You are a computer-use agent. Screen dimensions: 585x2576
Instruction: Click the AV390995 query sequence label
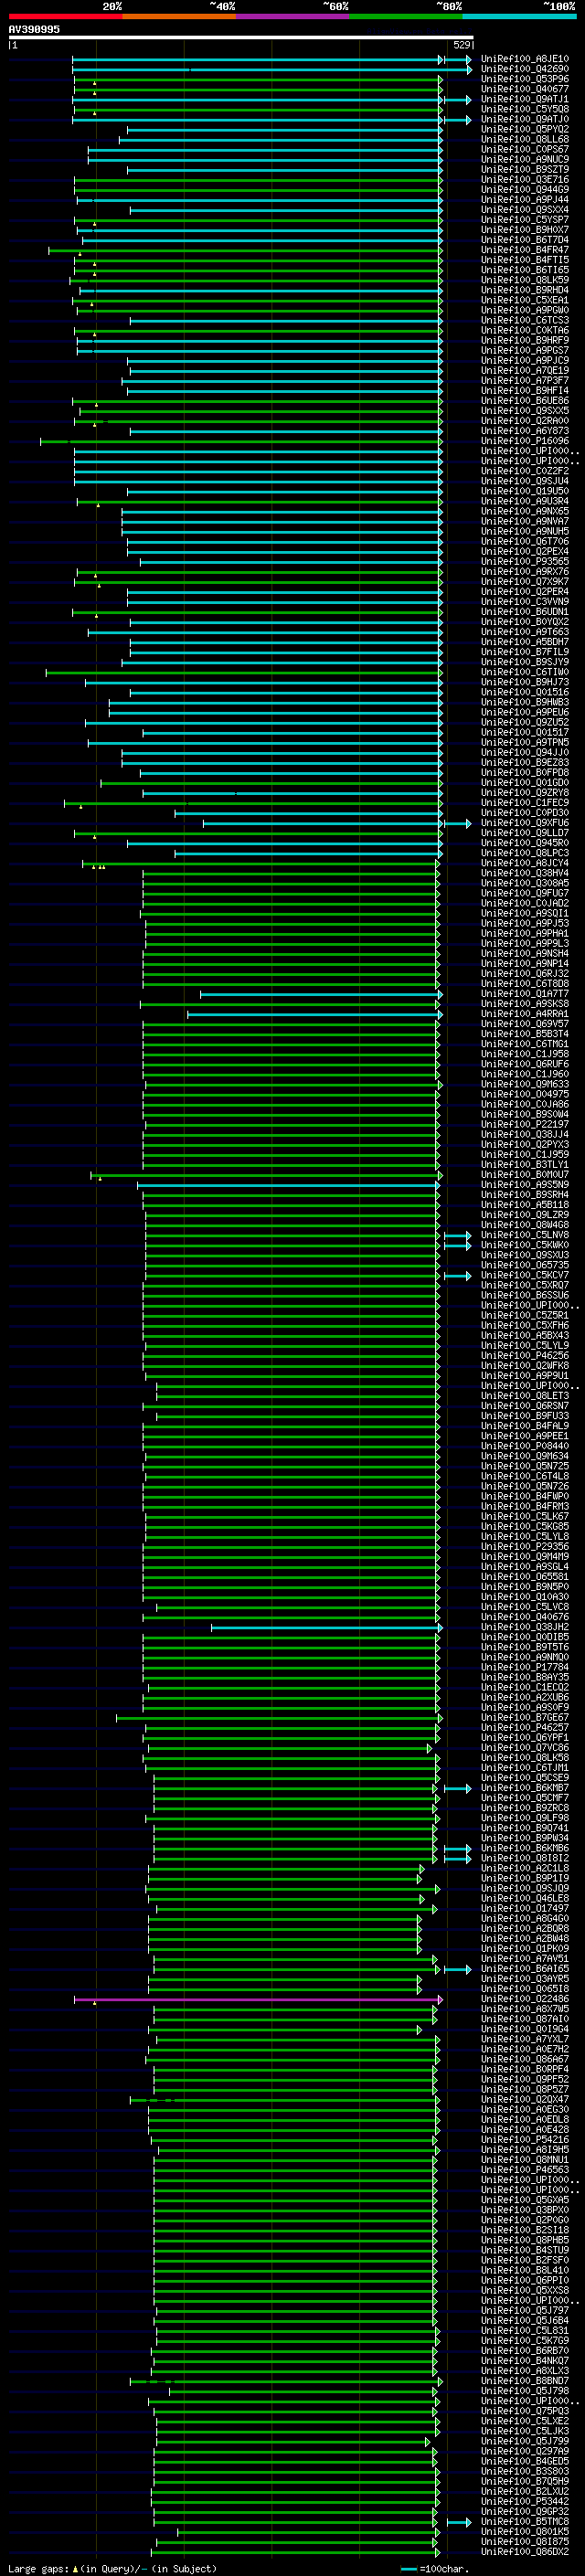(x=34, y=29)
